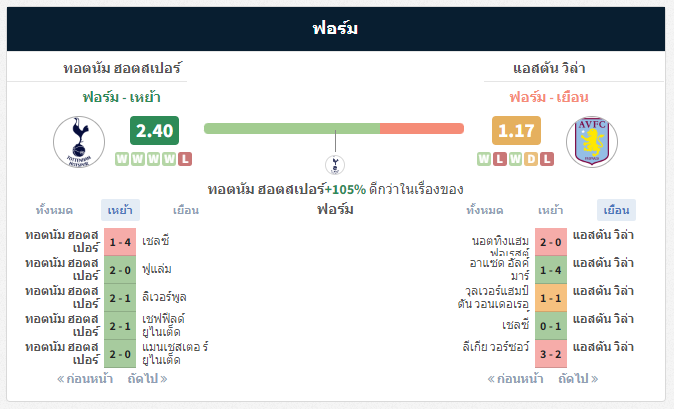This screenshot has width=674, height=409.
Task: Switch to เหย้า tab under Aston Villa
Action: pyautogui.click(x=551, y=210)
